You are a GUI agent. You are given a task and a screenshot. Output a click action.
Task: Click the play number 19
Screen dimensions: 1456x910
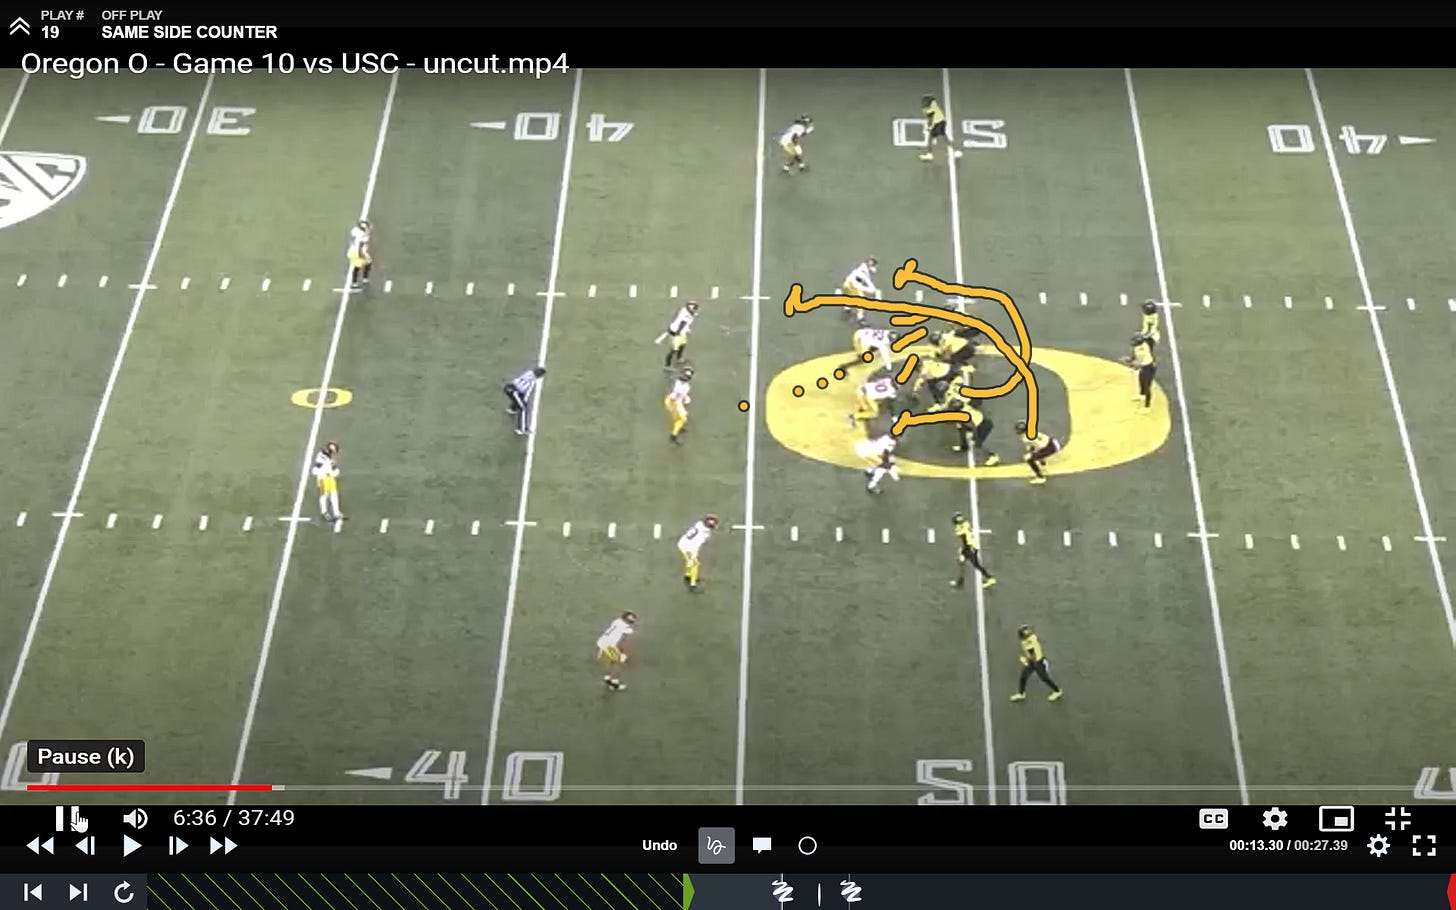(x=50, y=32)
